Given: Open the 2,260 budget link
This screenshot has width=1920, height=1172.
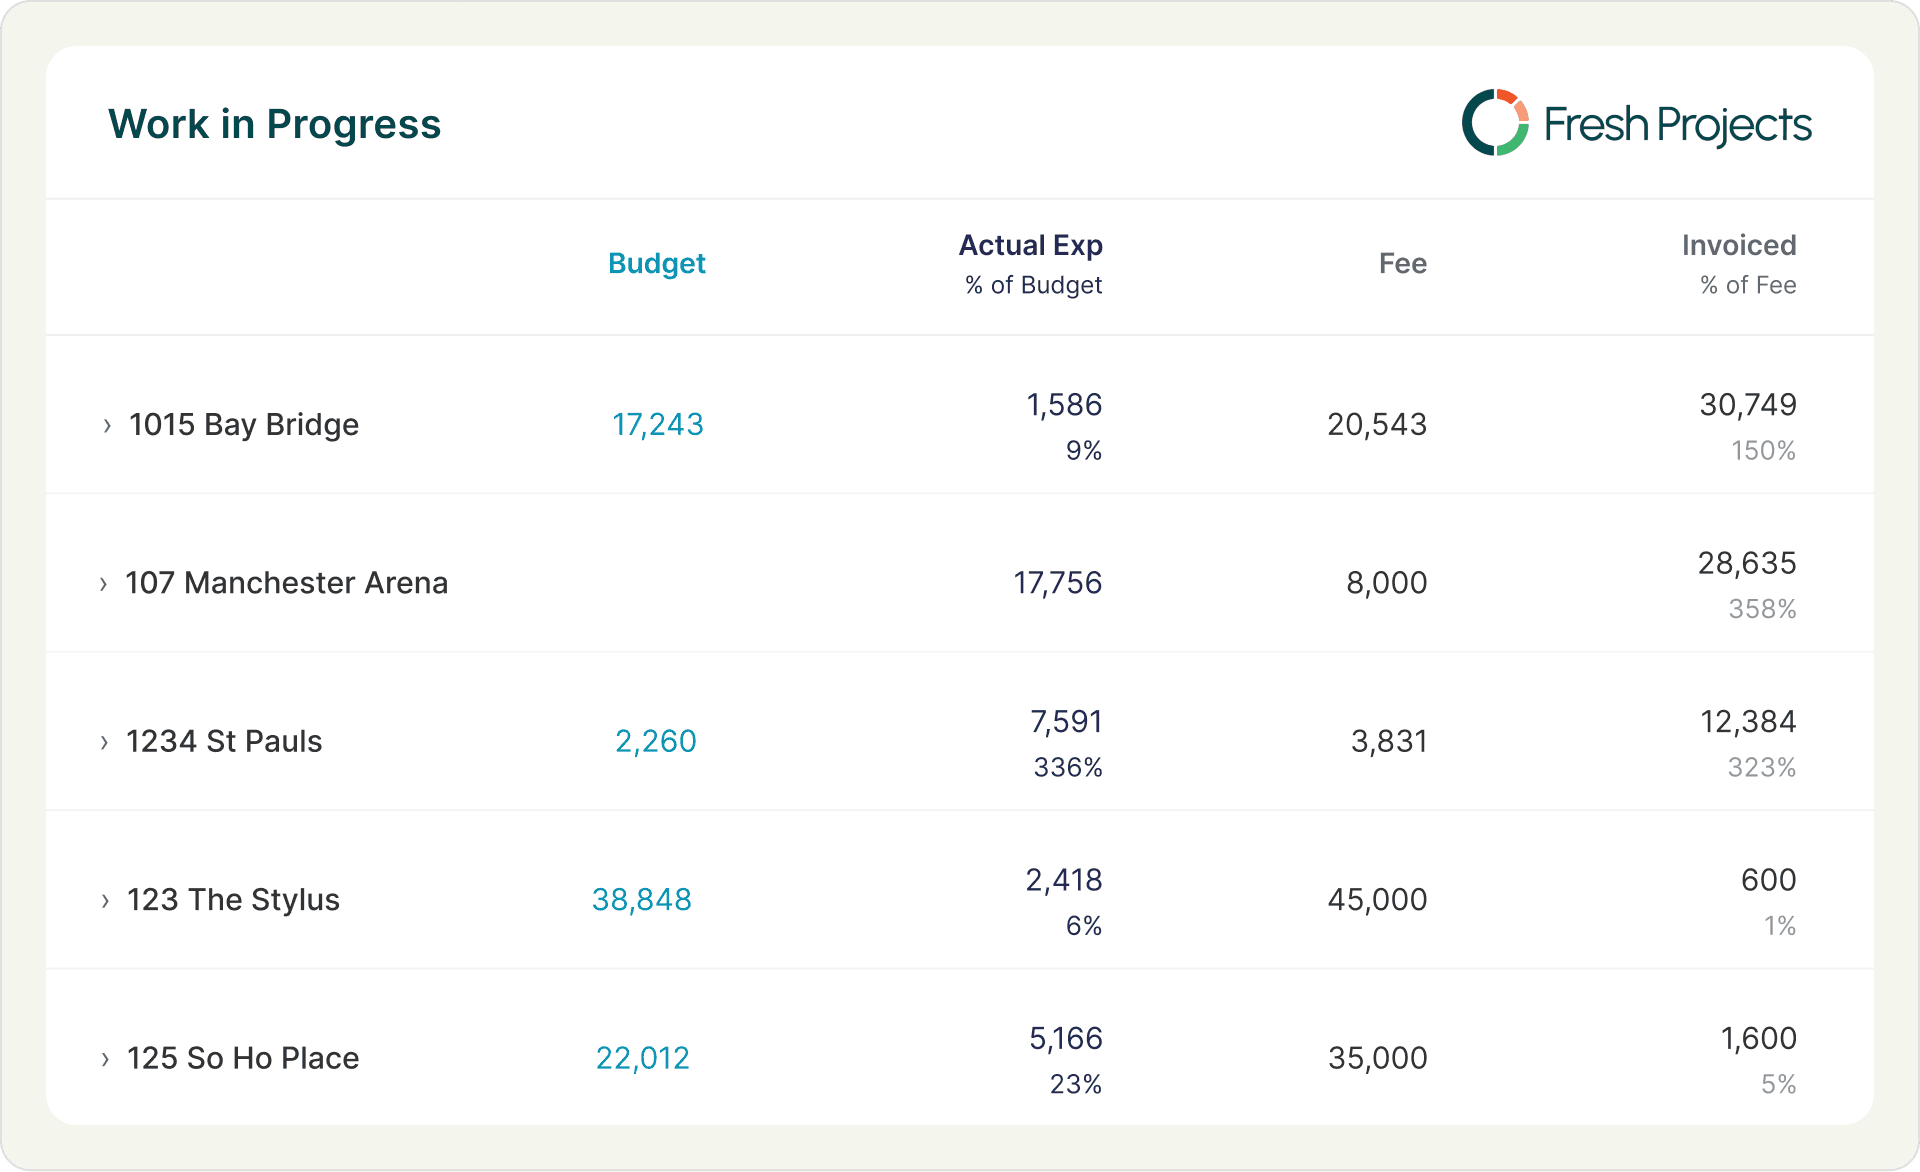Looking at the screenshot, I should click(655, 742).
